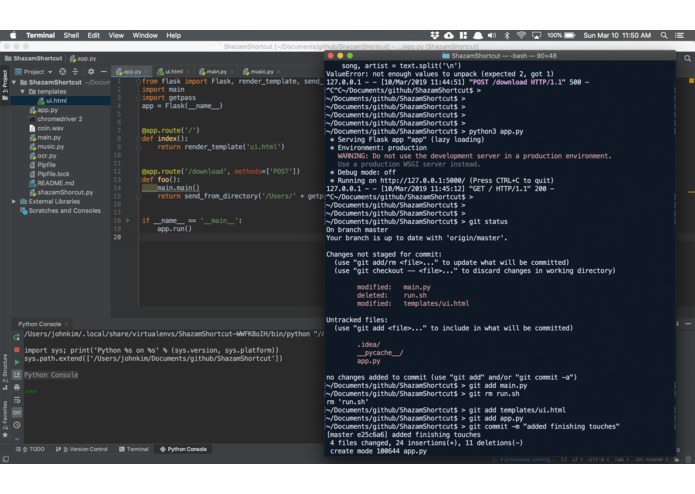Close the Python Console tab

click(x=66, y=324)
